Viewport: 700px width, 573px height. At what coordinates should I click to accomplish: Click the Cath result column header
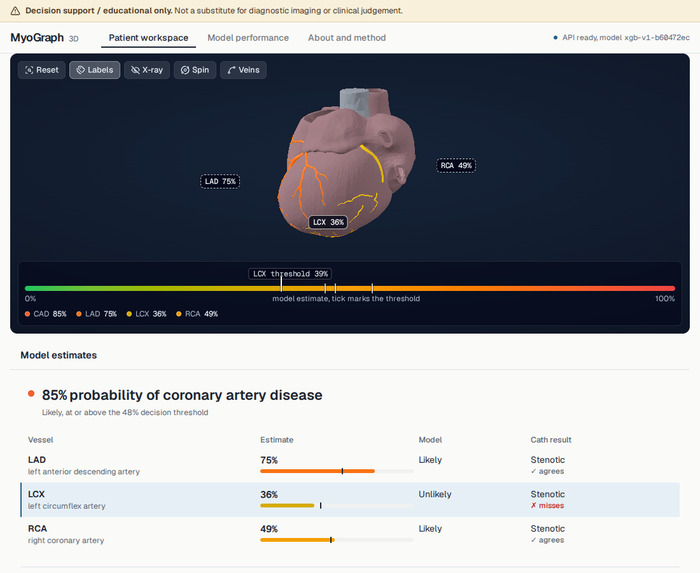coord(551,440)
